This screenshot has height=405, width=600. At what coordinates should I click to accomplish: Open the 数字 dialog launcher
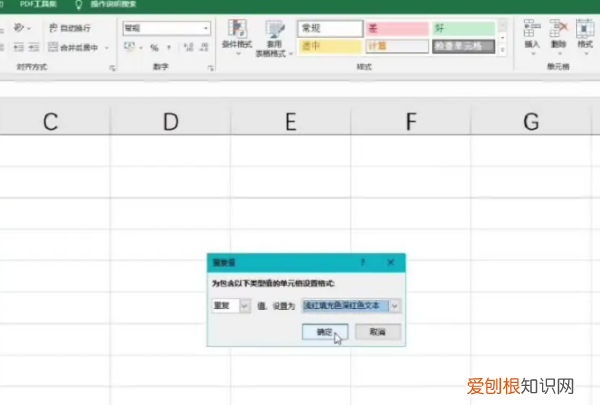click(210, 68)
